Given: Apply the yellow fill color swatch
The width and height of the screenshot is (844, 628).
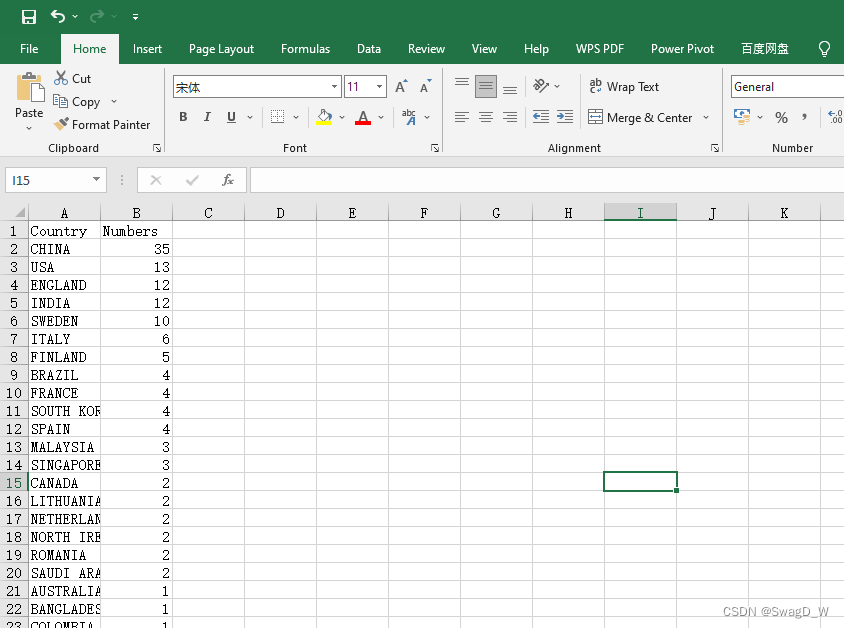Looking at the screenshot, I should coord(324,117).
